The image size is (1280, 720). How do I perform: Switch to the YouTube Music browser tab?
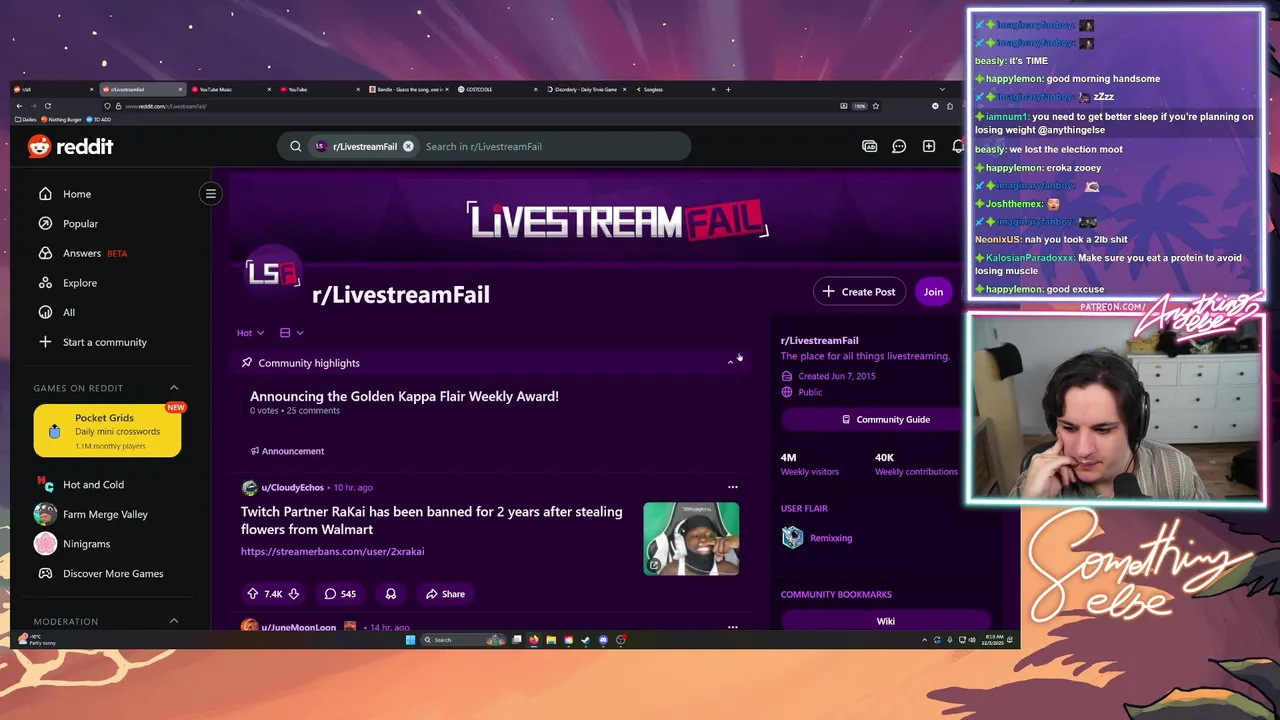(229, 89)
